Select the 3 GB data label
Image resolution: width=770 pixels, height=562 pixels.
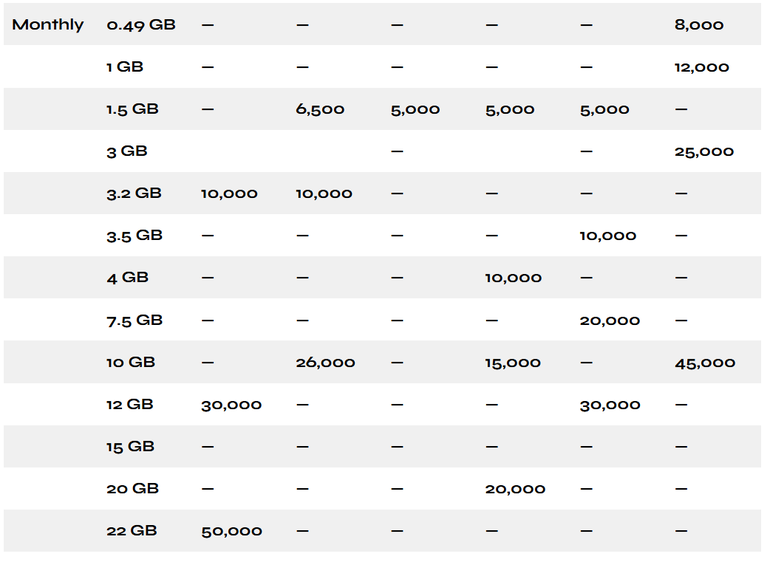[127, 151]
